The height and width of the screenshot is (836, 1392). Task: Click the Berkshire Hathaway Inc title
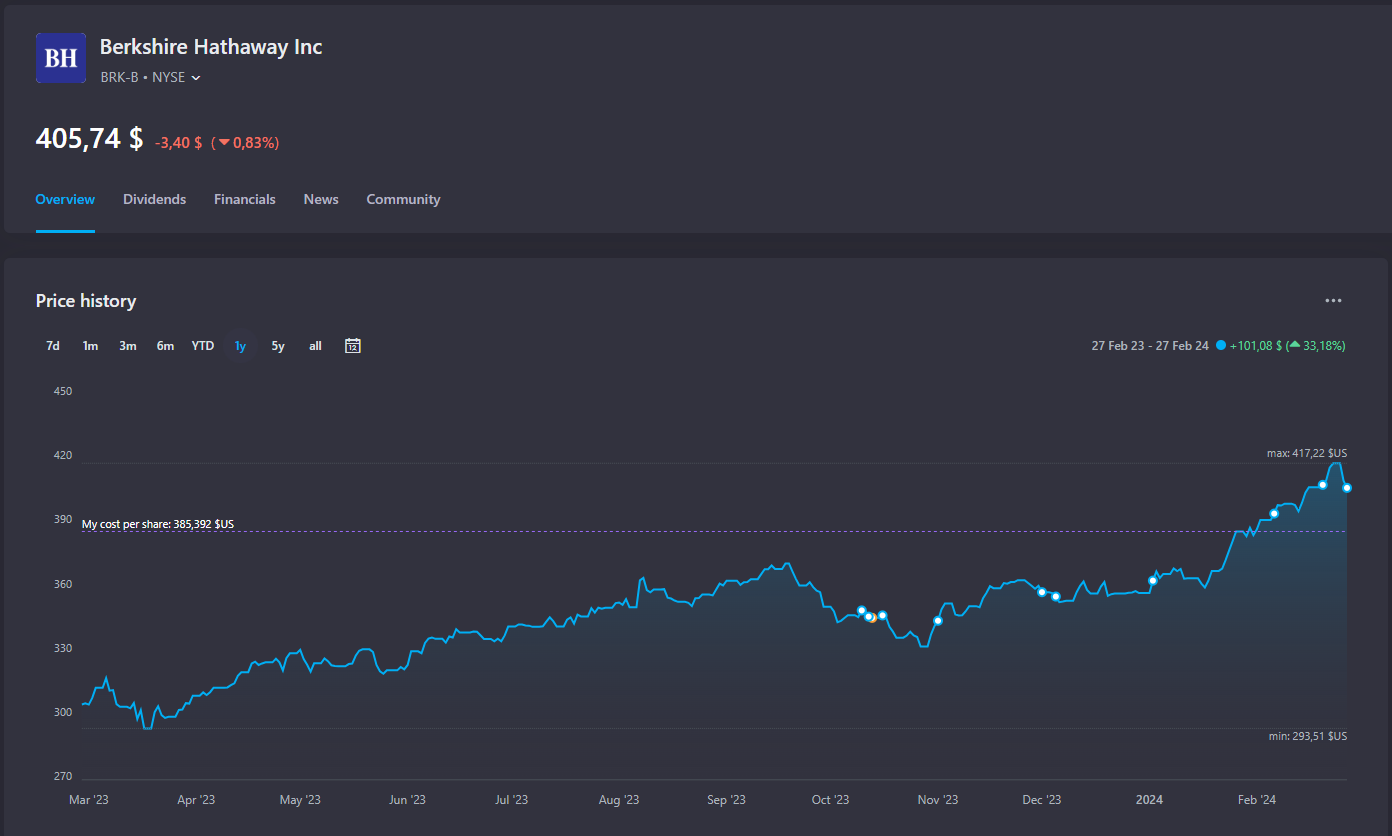pos(211,47)
